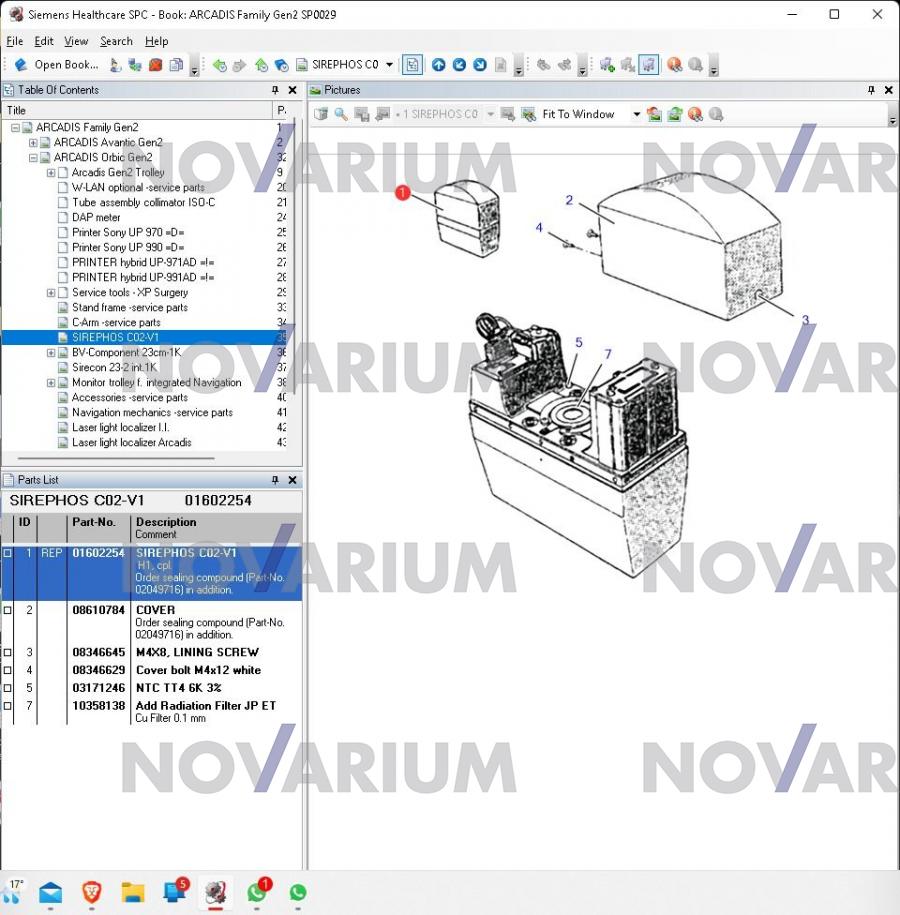This screenshot has height=915, width=900.
Task: Open WhatsApp with notification badge from taskbar
Action: click(x=257, y=892)
